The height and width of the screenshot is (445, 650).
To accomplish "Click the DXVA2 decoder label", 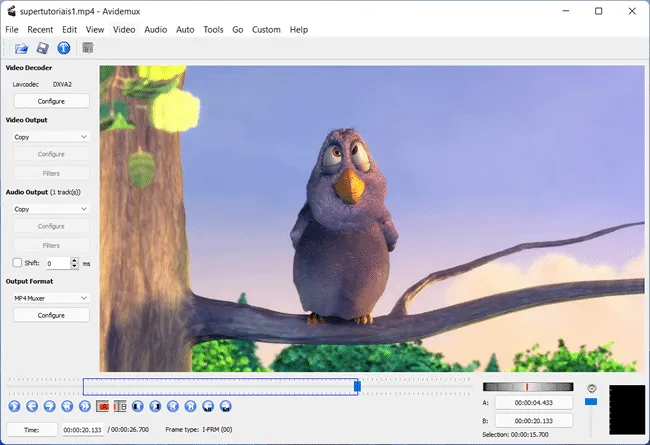I will pos(62,84).
